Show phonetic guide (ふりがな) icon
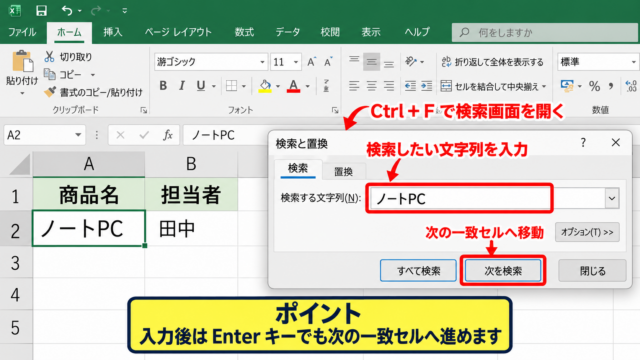Screen dimensions: 640x360 tap(326, 86)
